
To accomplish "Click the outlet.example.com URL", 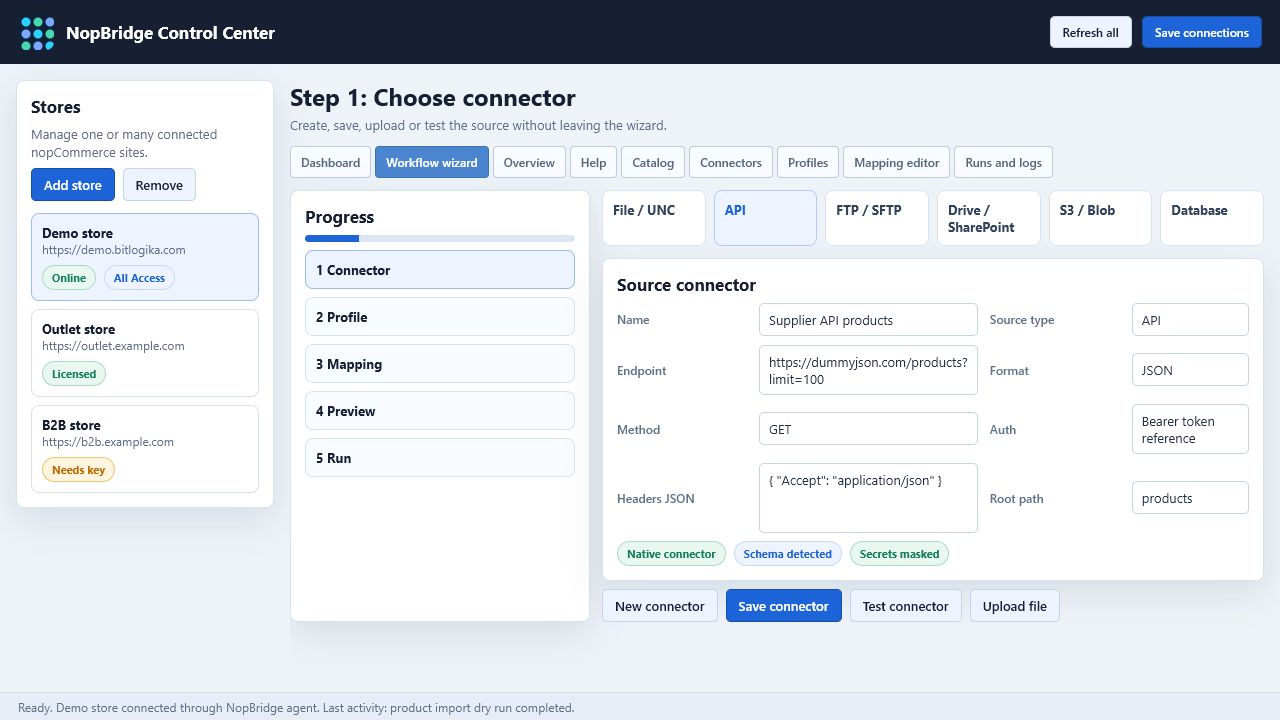I will tap(113, 346).
